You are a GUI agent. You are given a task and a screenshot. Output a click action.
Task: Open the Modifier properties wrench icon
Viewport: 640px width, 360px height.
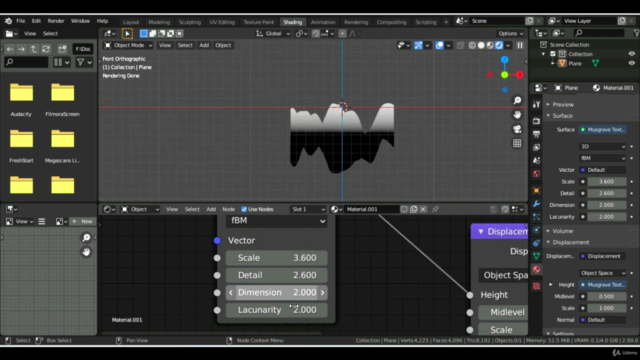click(x=536, y=203)
